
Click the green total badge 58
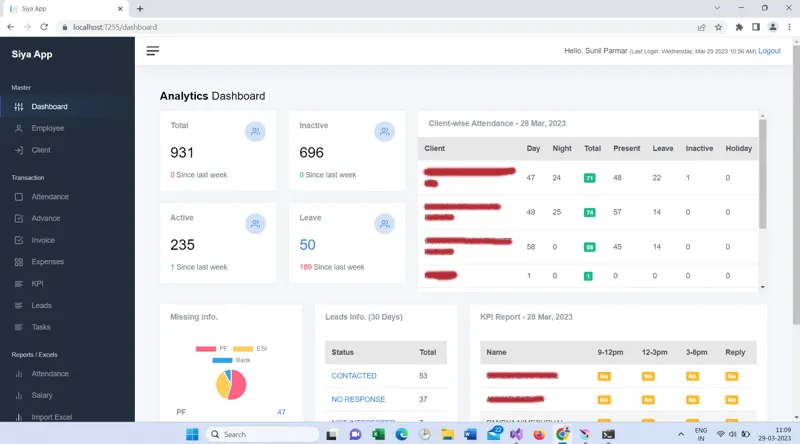pos(589,247)
